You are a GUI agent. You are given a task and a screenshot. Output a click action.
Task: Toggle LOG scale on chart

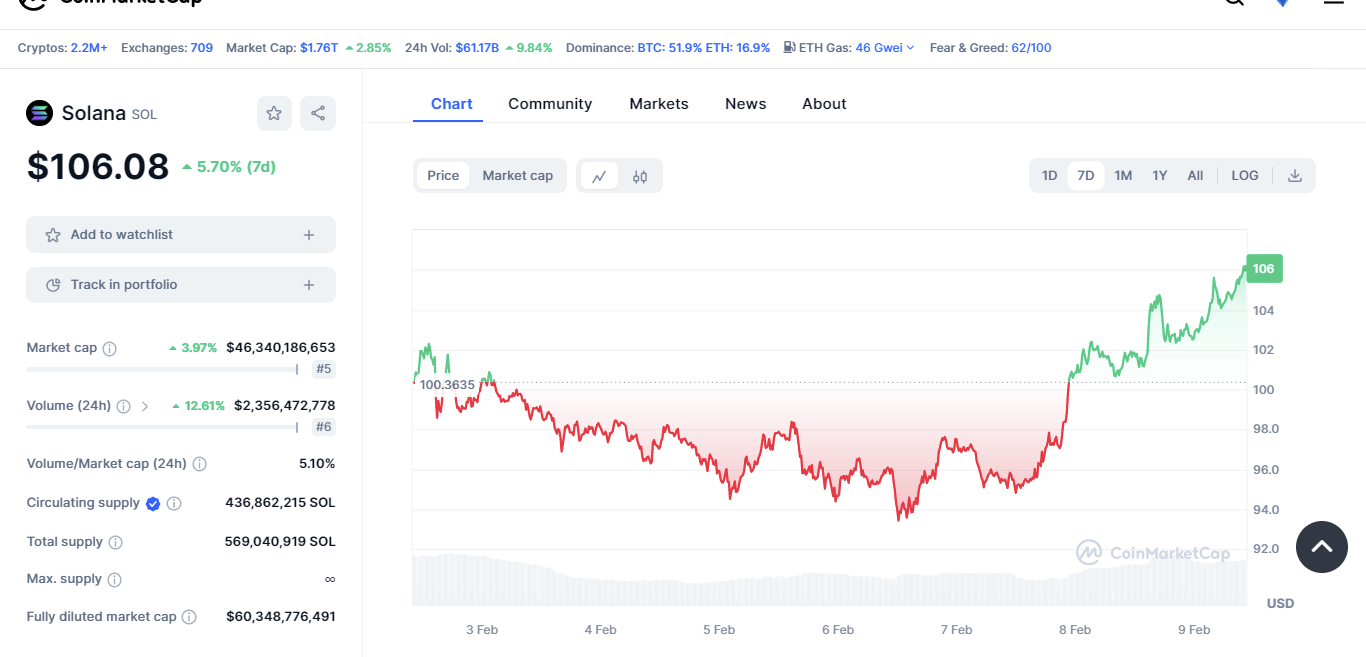pos(1245,176)
